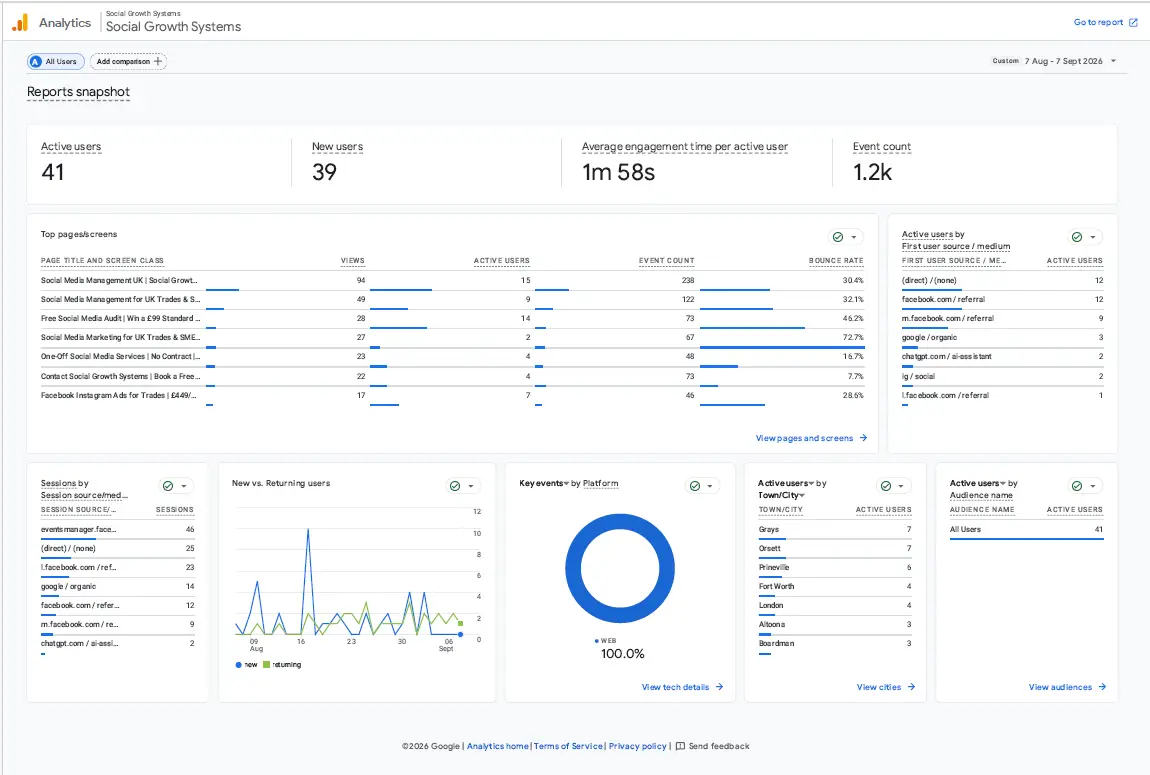Screen dimensions: 1150x775
Task: Click the 'Grays' town row
Action: pos(835,529)
